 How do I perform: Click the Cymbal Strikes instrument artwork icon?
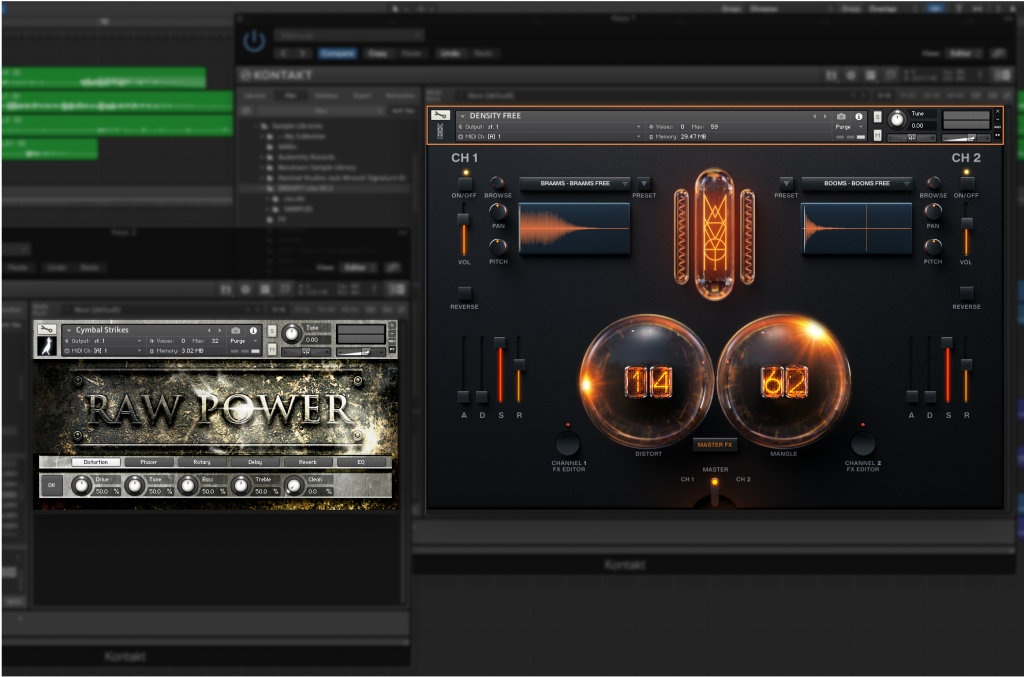(x=46, y=346)
